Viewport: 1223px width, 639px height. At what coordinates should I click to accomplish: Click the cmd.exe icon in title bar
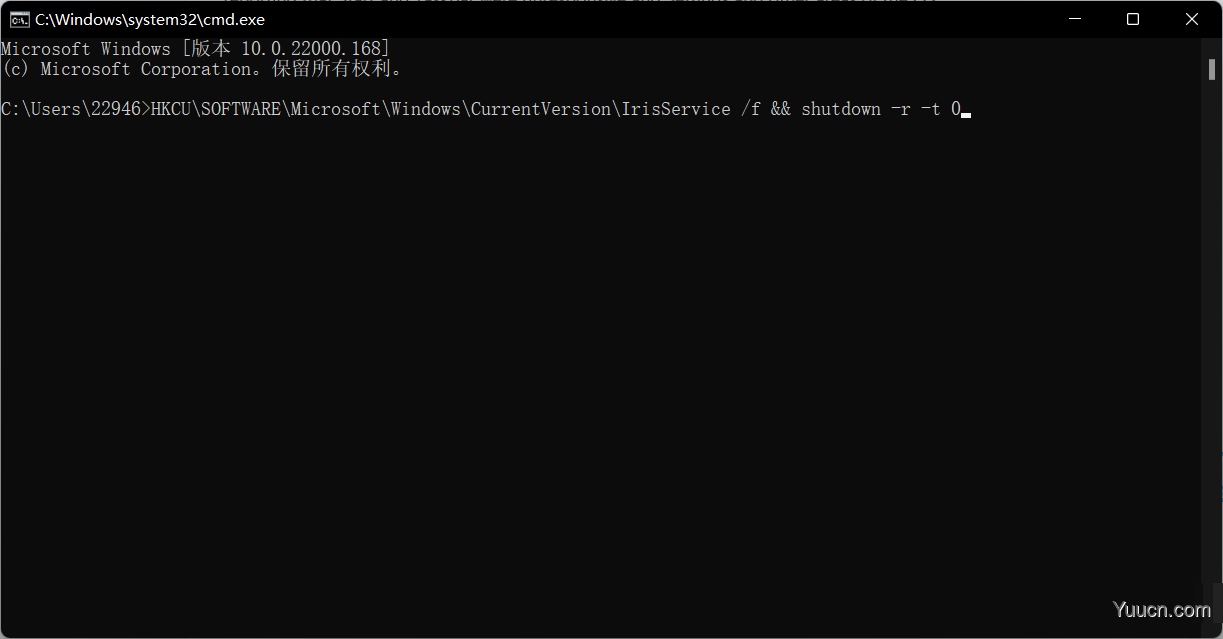point(19,19)
